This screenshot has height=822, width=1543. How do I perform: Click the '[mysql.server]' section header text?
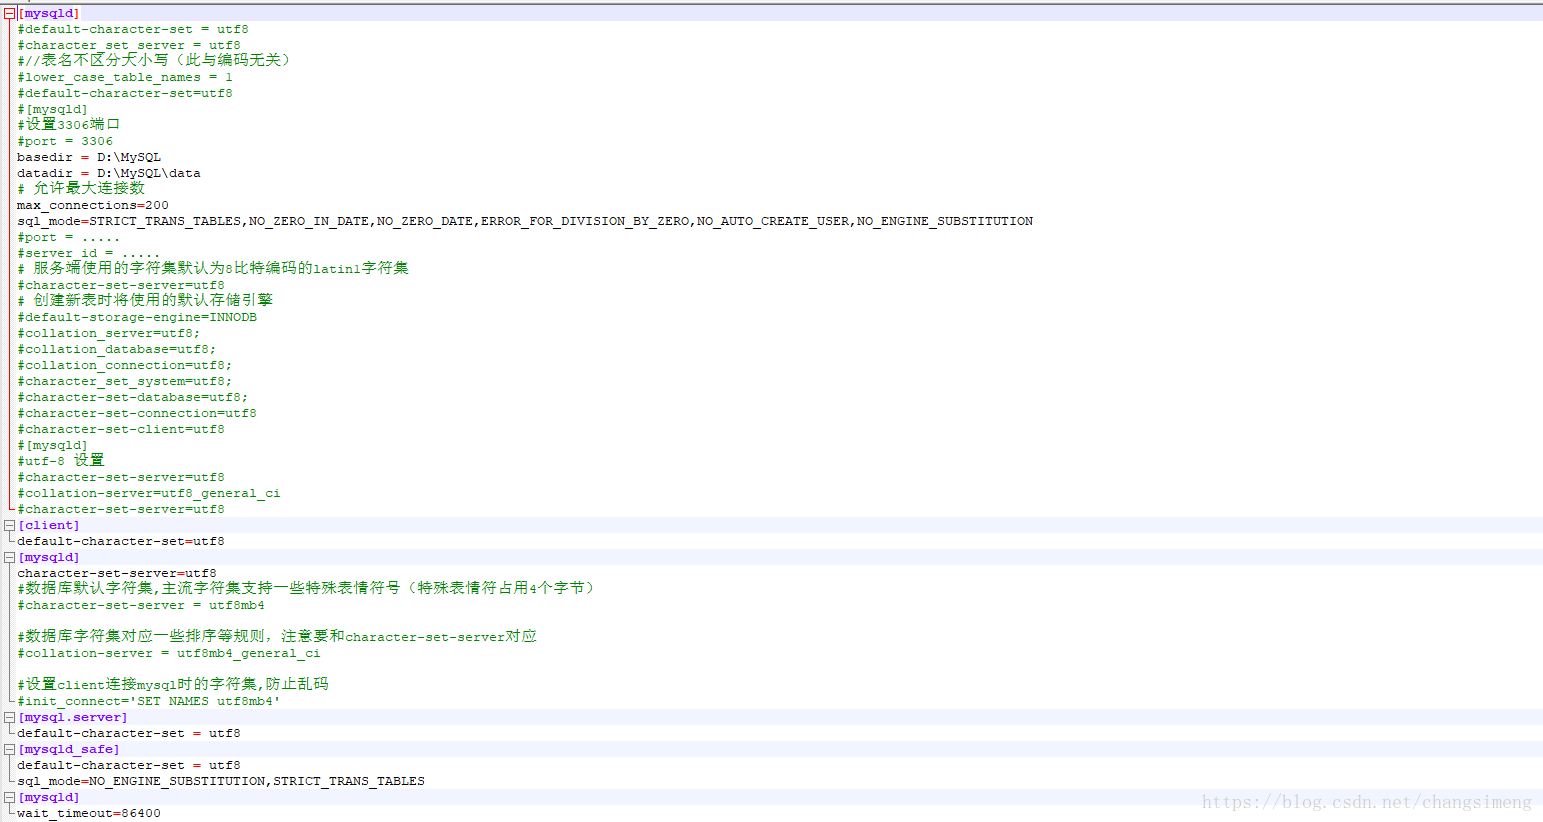coord(73,717)
